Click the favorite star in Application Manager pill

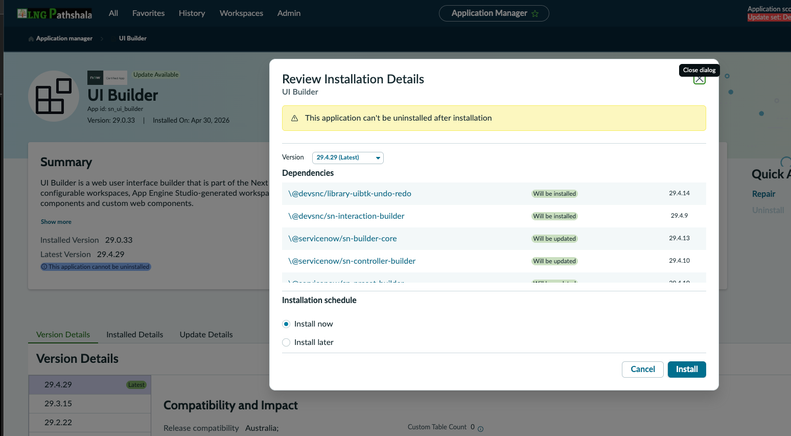(x=535, y=14)
